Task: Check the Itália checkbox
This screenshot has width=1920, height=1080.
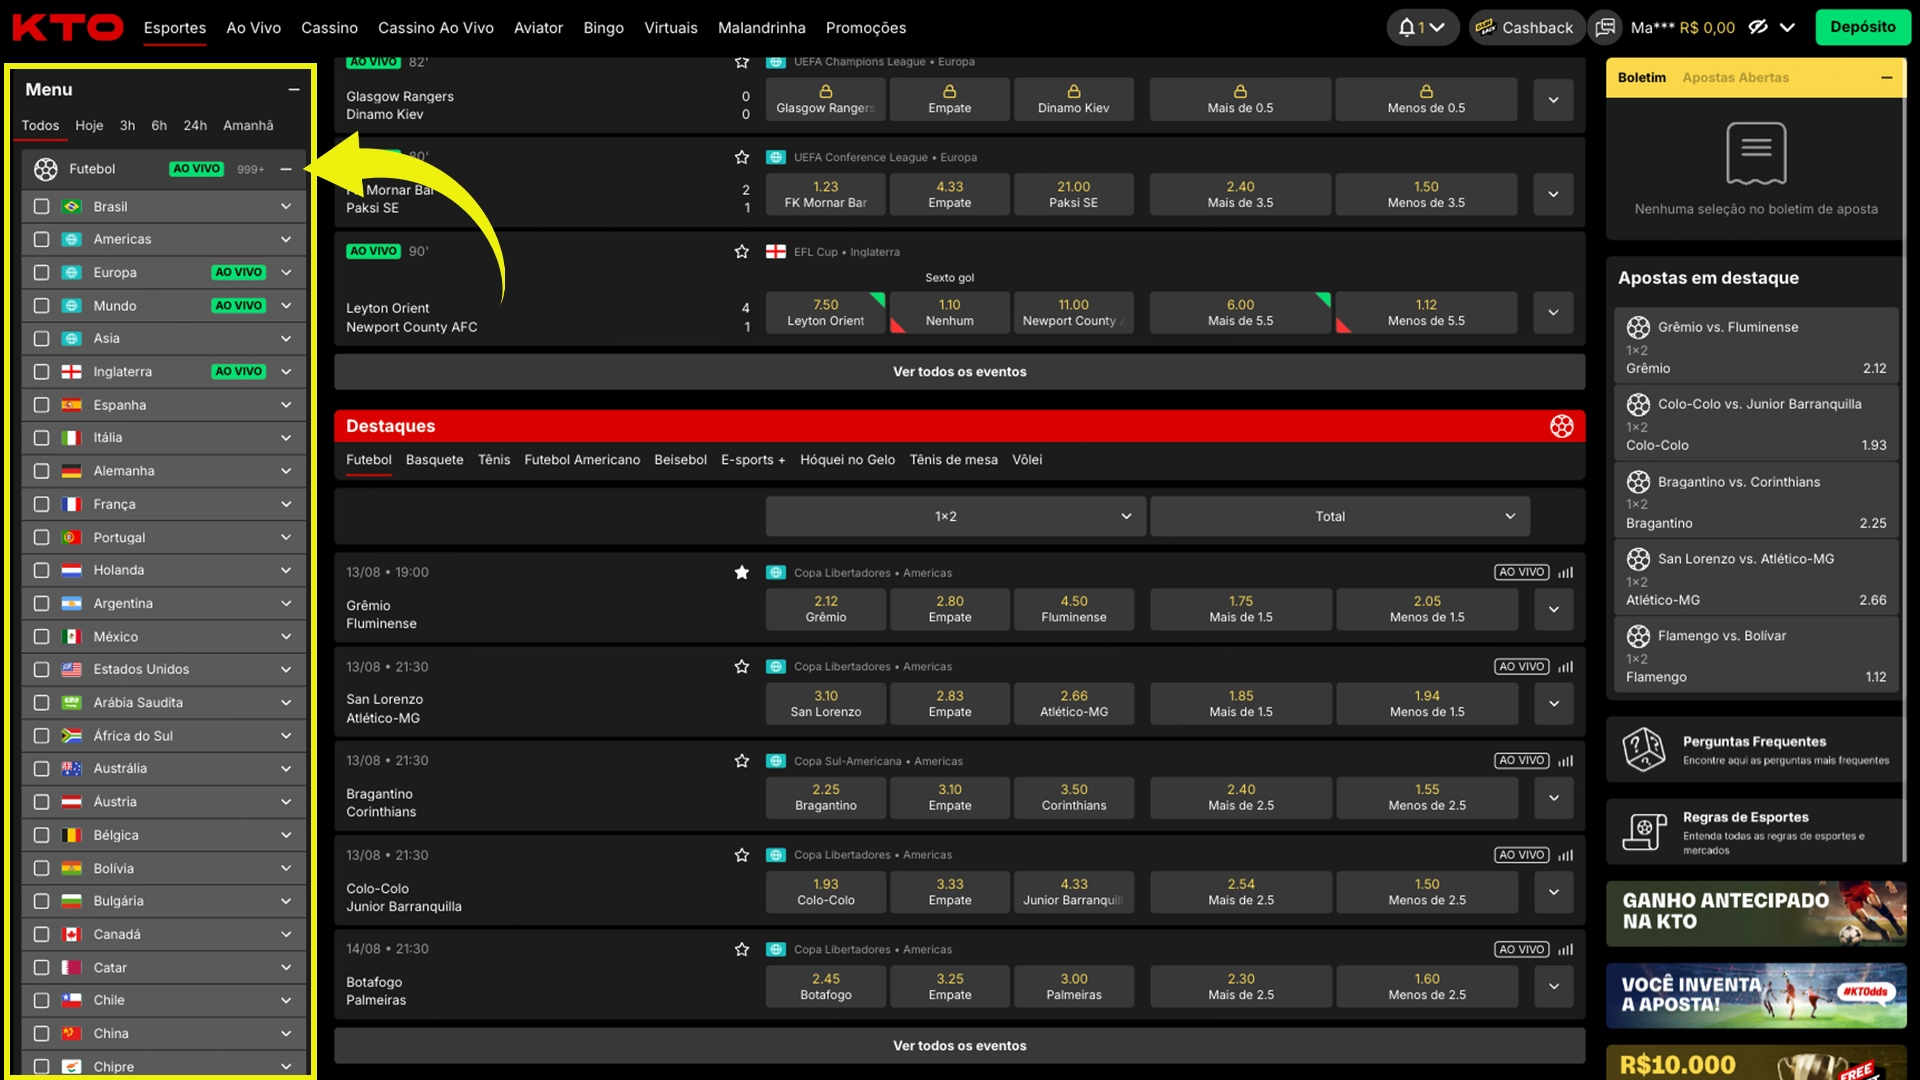Action: tap(41, 438)
